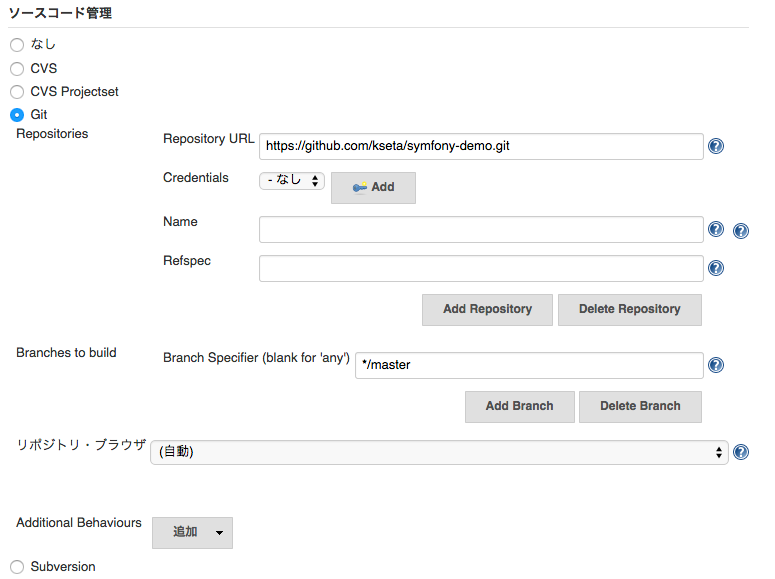Focus the Repository URL input field
The width and height of the screenshot is (775, 579).
[x=481, y=146]
